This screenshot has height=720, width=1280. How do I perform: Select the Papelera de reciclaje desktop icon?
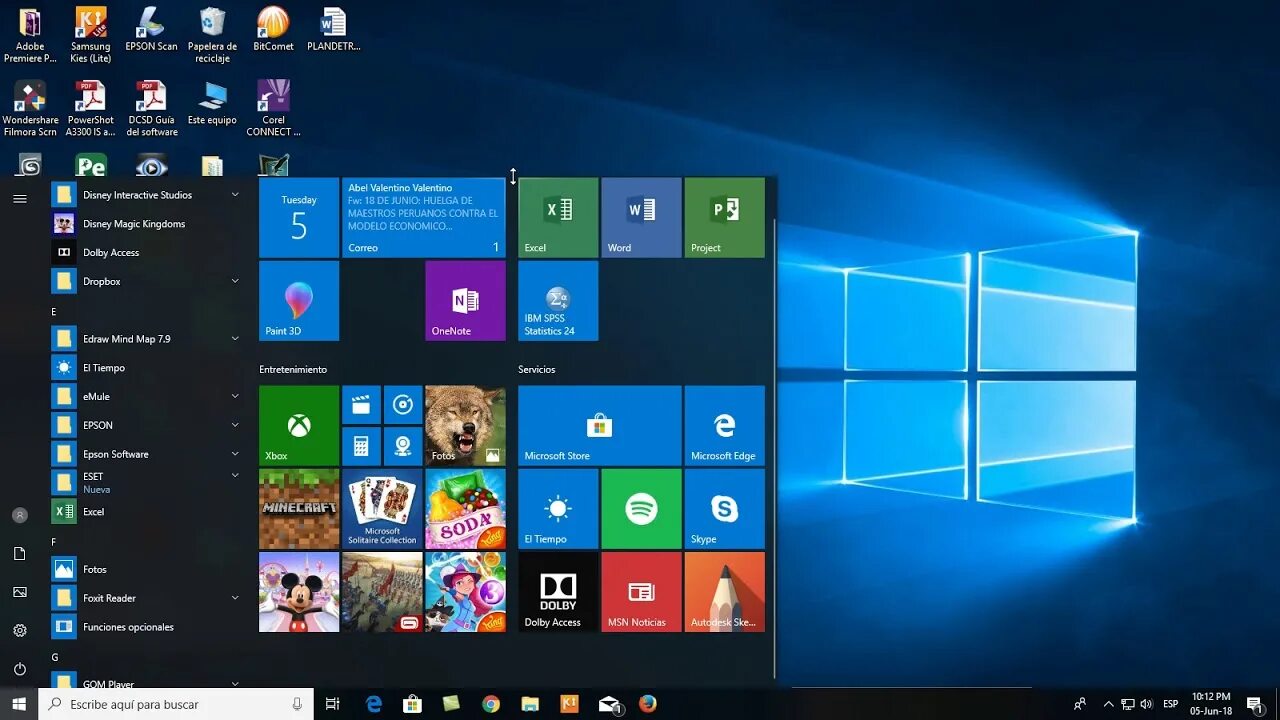(212, 35)
